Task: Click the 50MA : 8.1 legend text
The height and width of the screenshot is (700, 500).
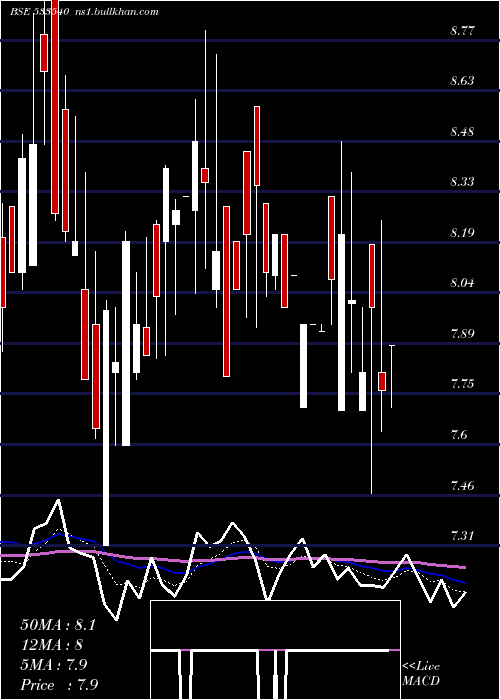Action: (58, 625)
